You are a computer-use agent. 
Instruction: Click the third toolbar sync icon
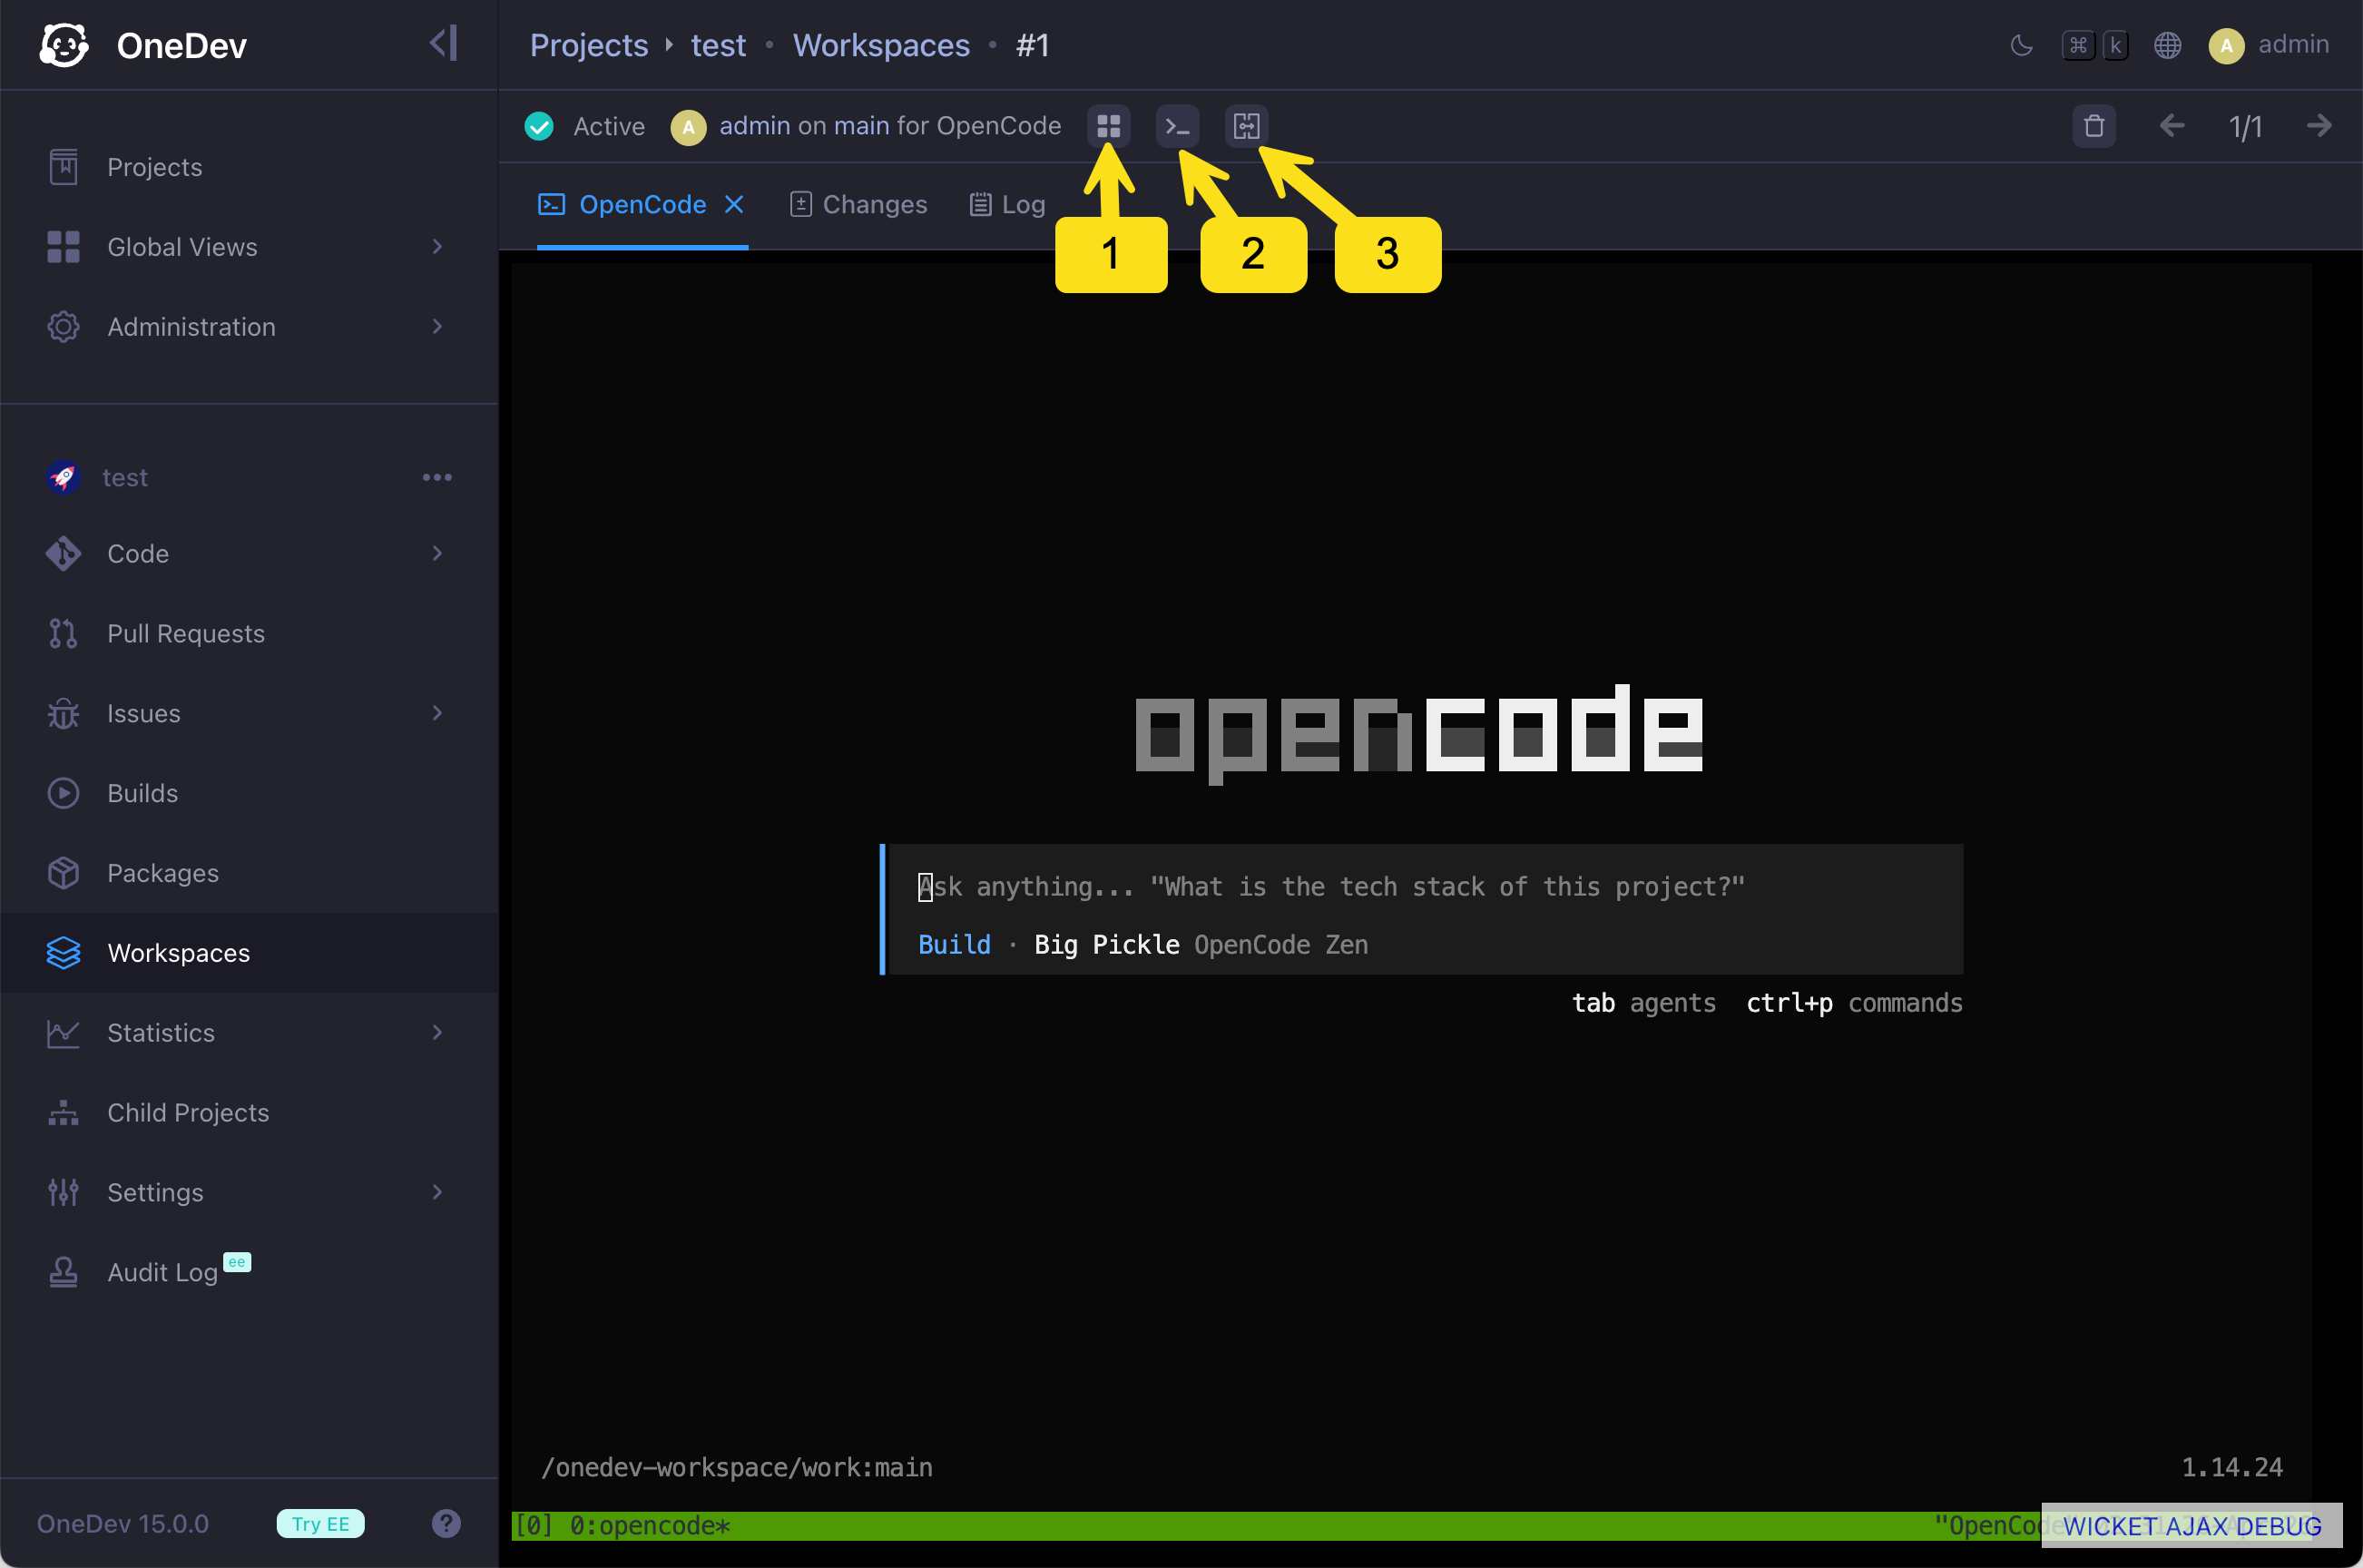(1247, 126)
